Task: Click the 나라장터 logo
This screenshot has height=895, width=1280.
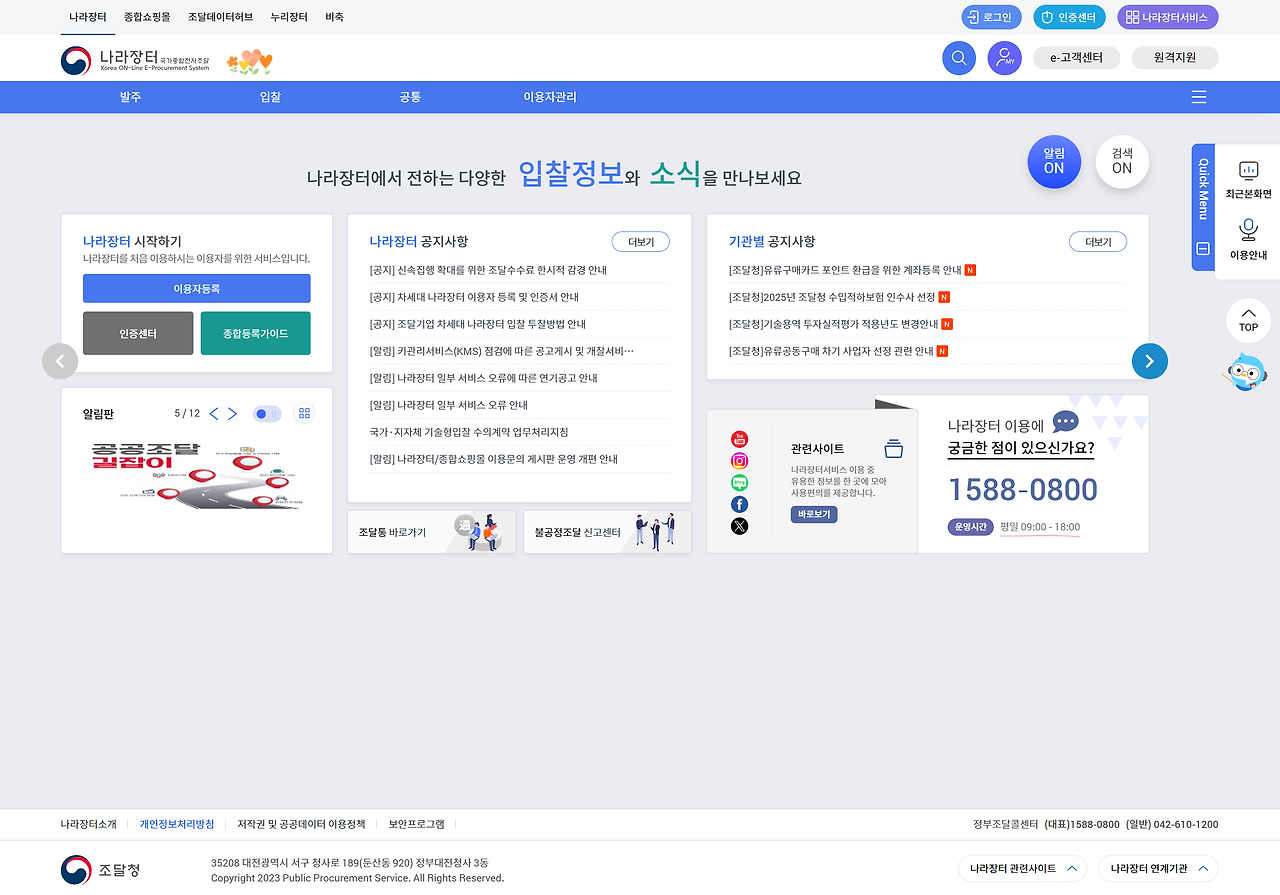Action: point(135,60)
